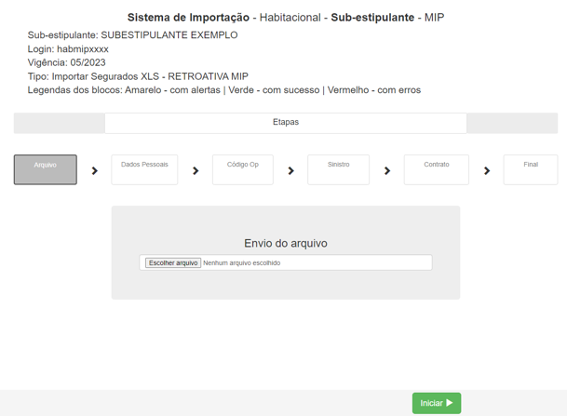
Task: Click the 'Sistema de Importação' page title
Action: pos(188,17)
